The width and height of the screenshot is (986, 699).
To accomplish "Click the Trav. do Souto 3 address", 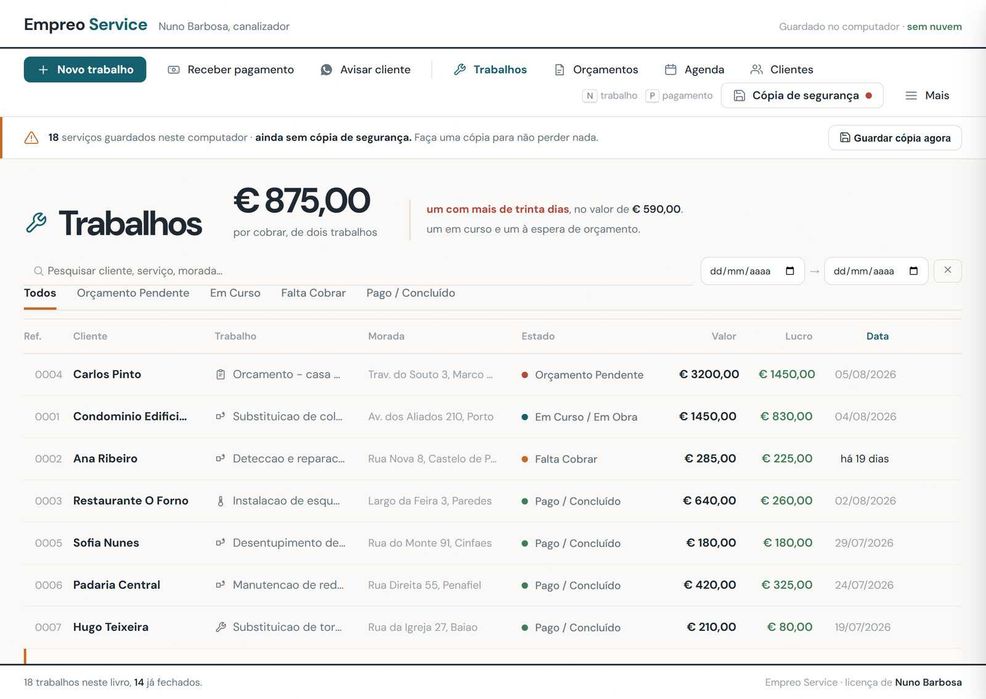I will click(x=430, y=375).
